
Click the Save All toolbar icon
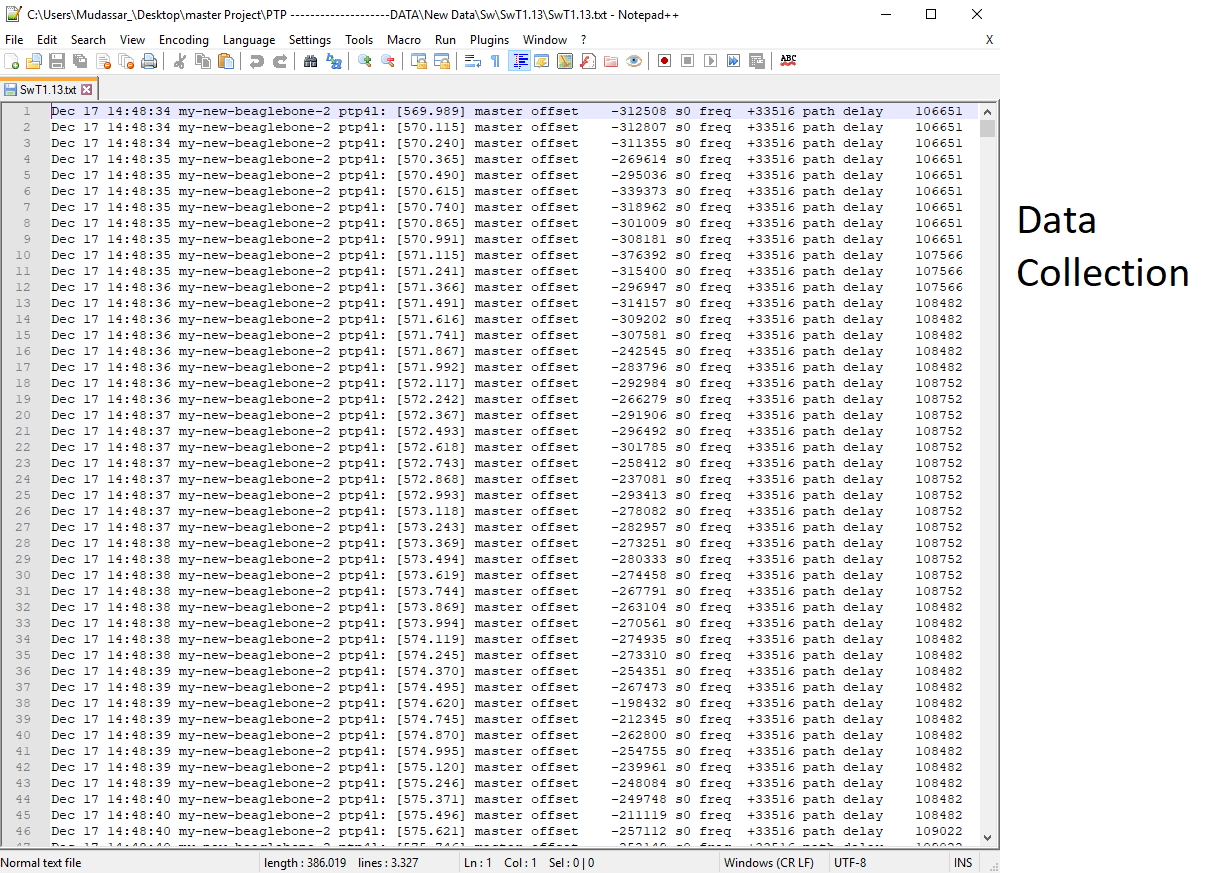(x=80, y=61)
